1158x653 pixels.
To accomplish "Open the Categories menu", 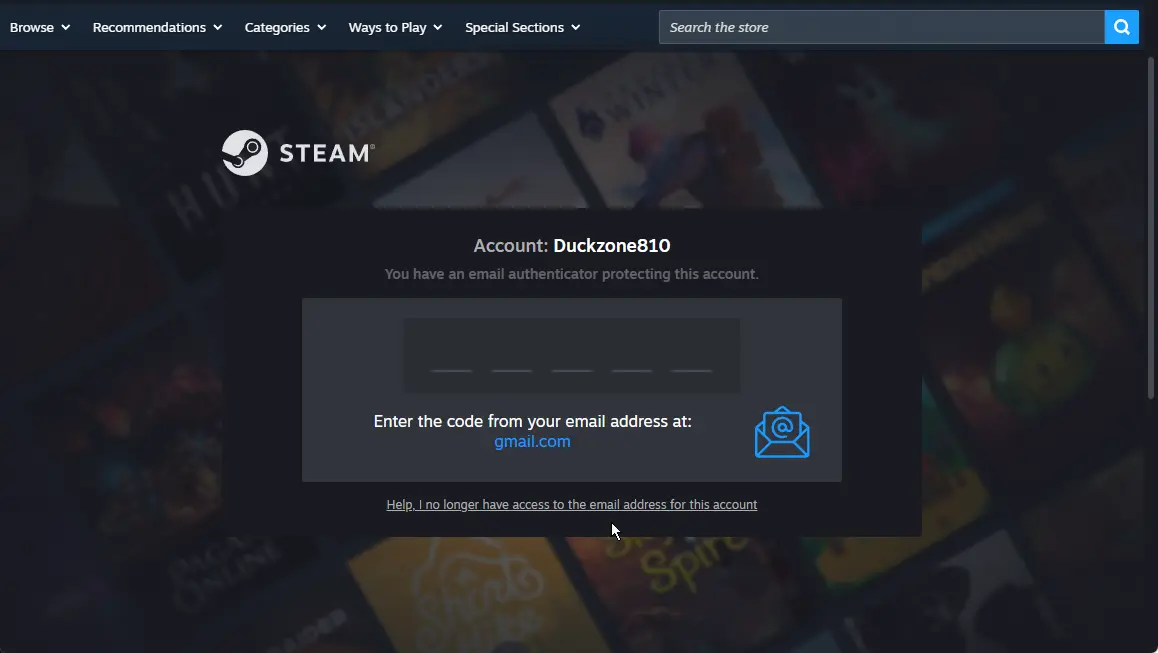I will pyautogui.click(x=285, y=27).
